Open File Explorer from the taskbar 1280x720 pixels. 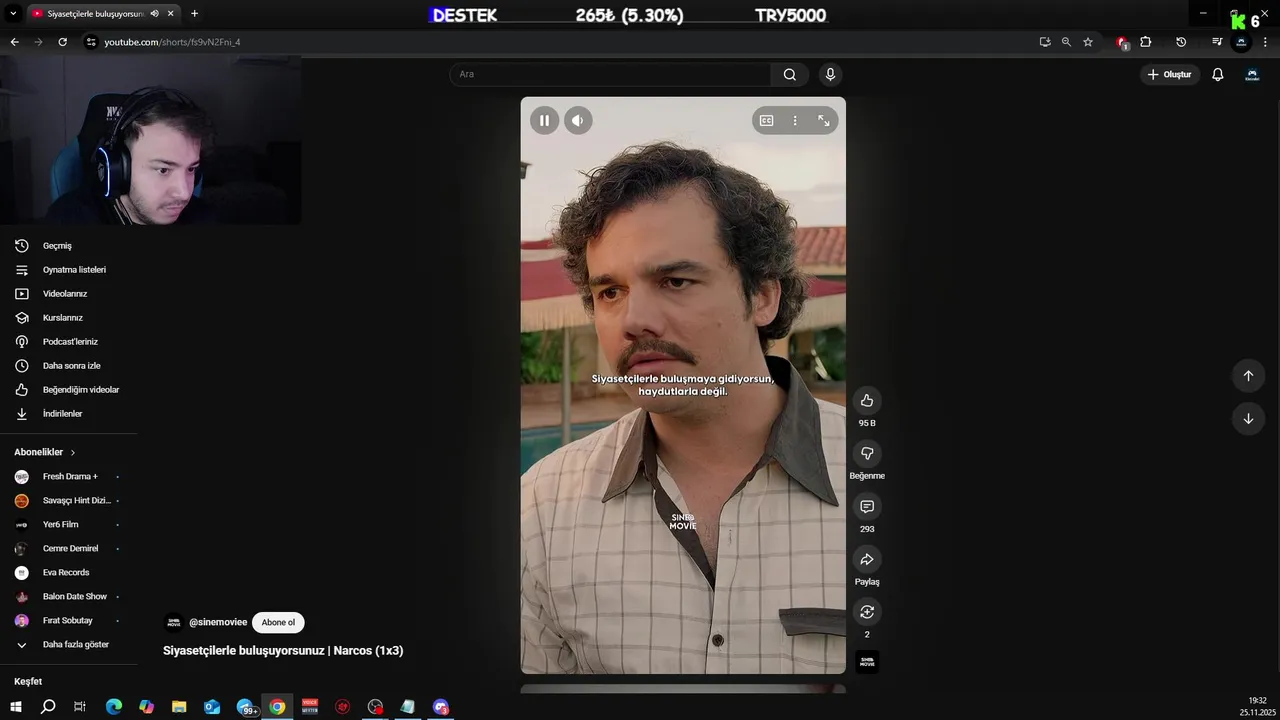pyautogui.click(x=179, y=707)
